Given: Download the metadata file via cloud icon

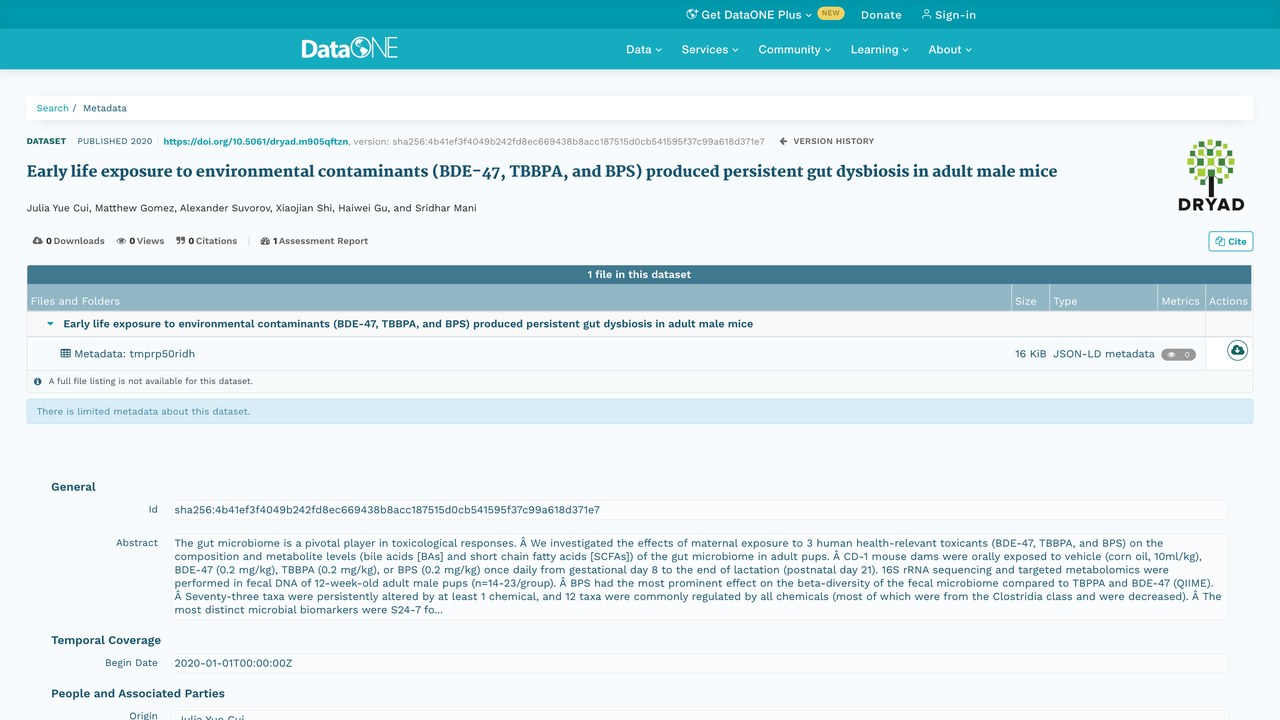Looking at the screenshot, I should pyautogui.click(x=1237, y=351).
